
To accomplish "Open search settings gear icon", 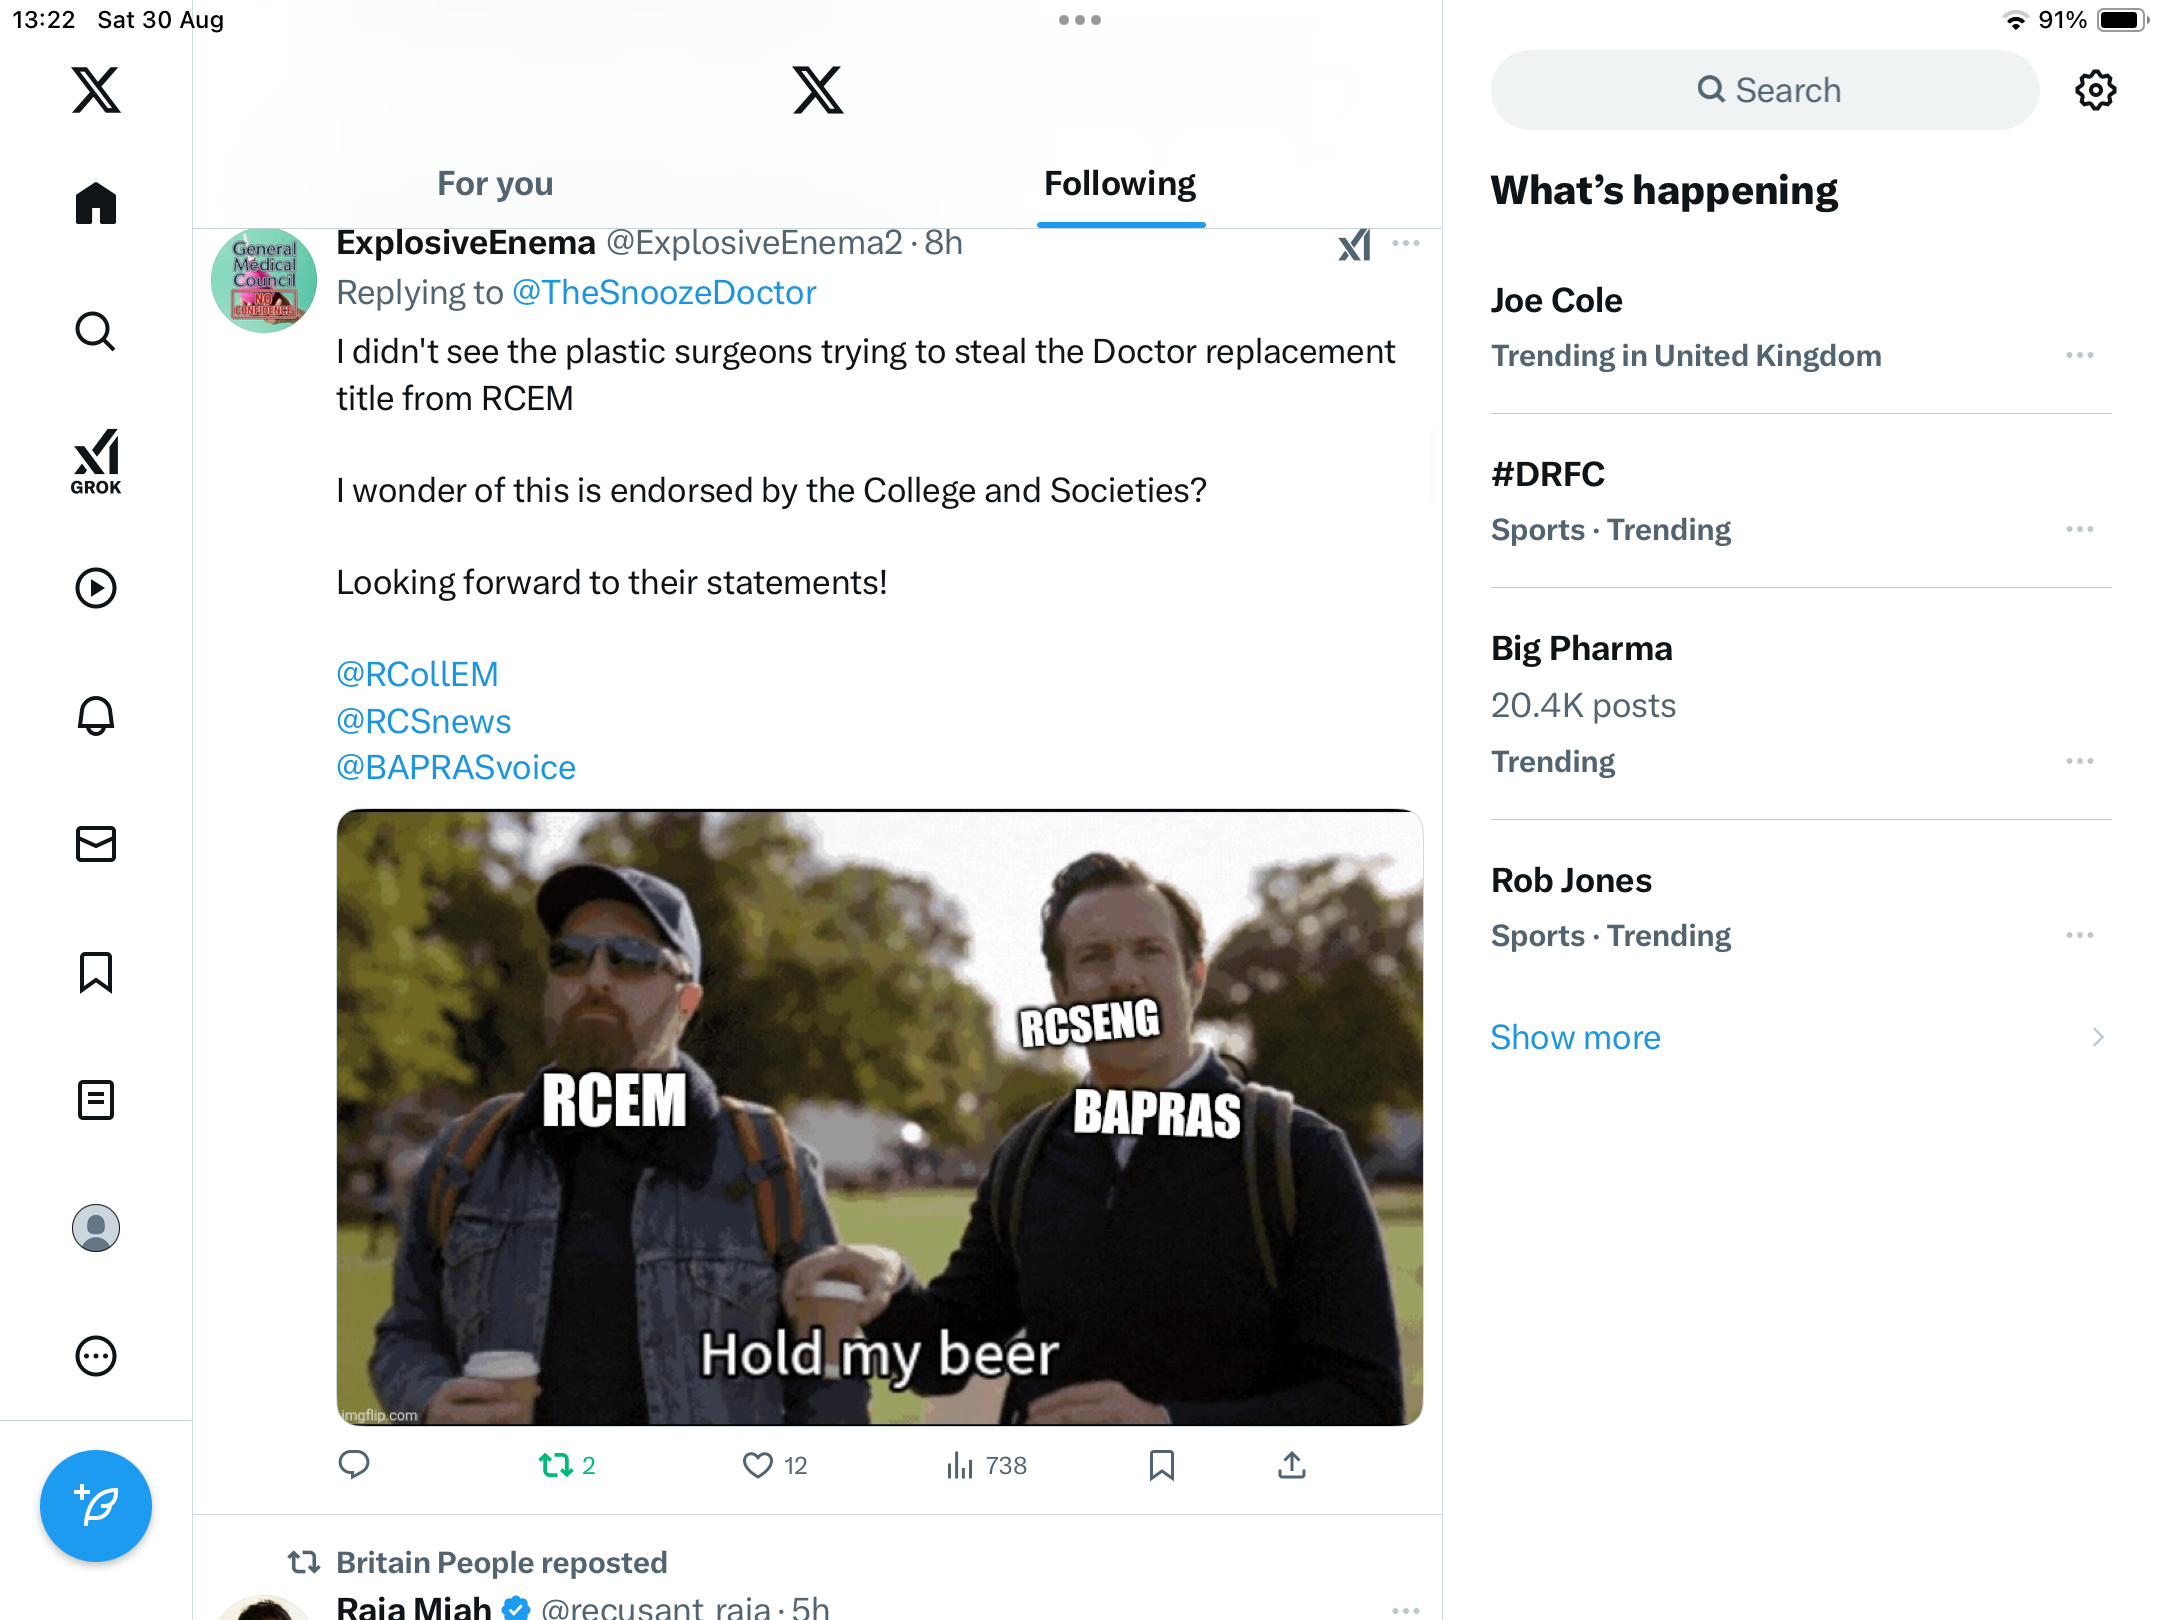I will tap(2095, 90).
